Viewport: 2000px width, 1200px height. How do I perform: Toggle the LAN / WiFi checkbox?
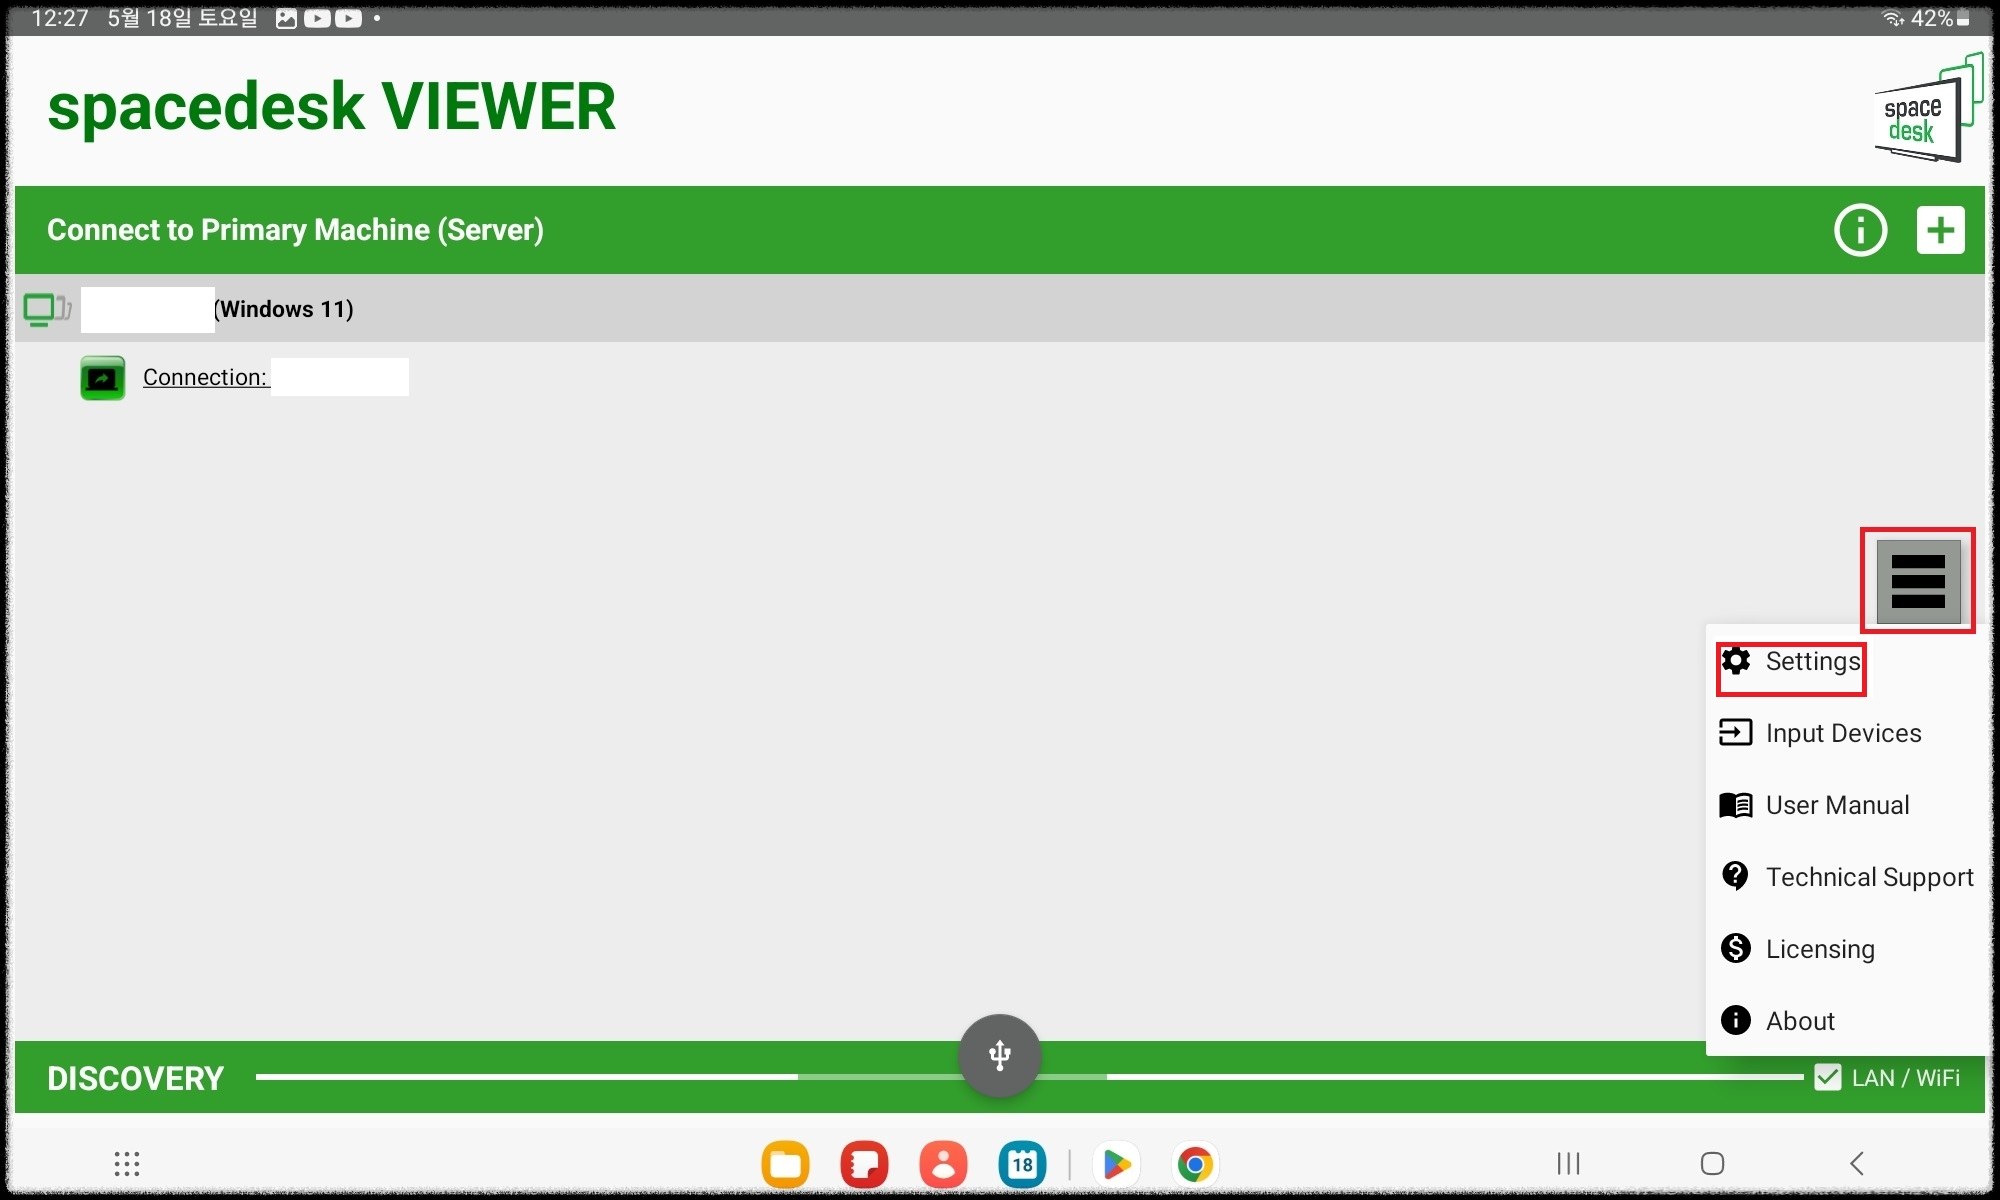[1827, 1077]
